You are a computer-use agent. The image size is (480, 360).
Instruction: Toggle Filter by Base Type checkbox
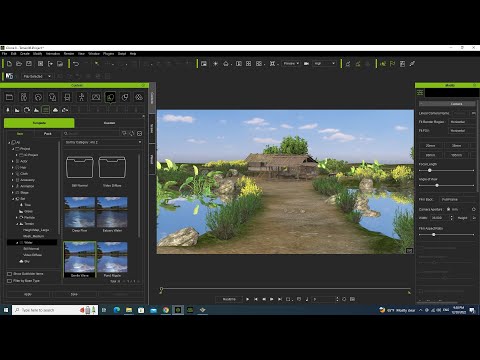10,281
